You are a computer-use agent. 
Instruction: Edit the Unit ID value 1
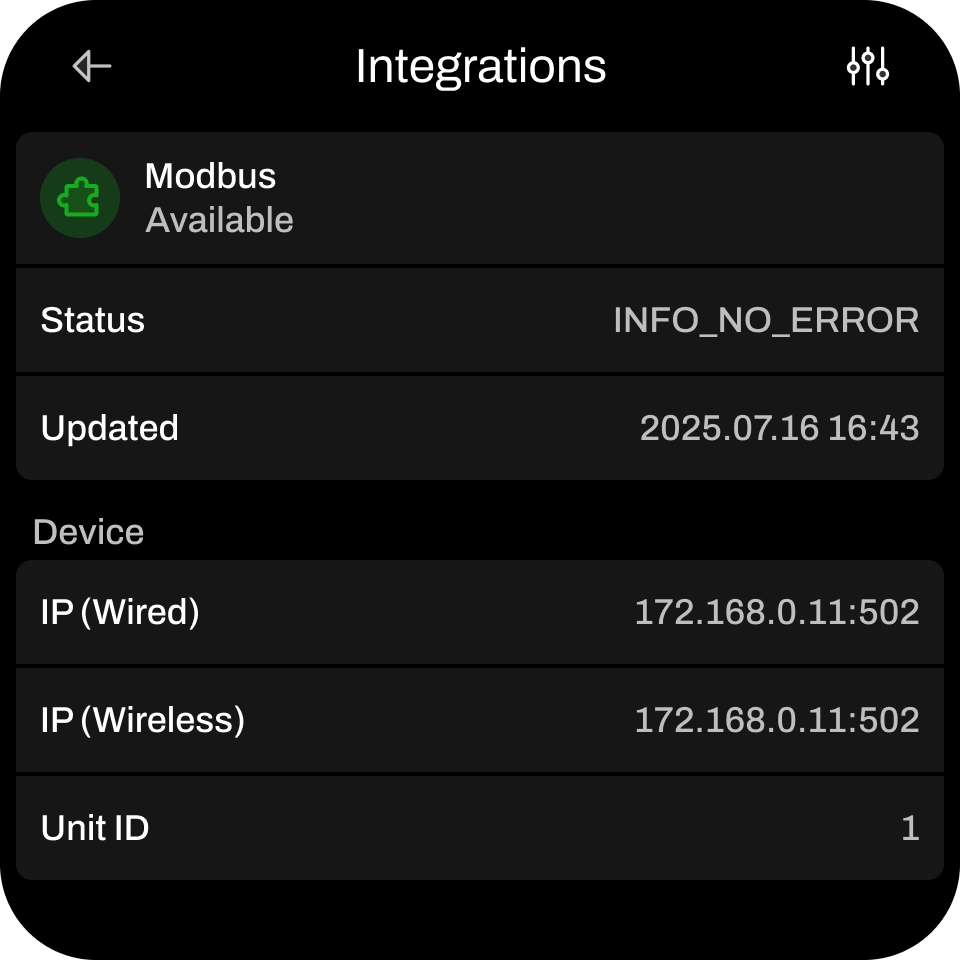point(909,828)
